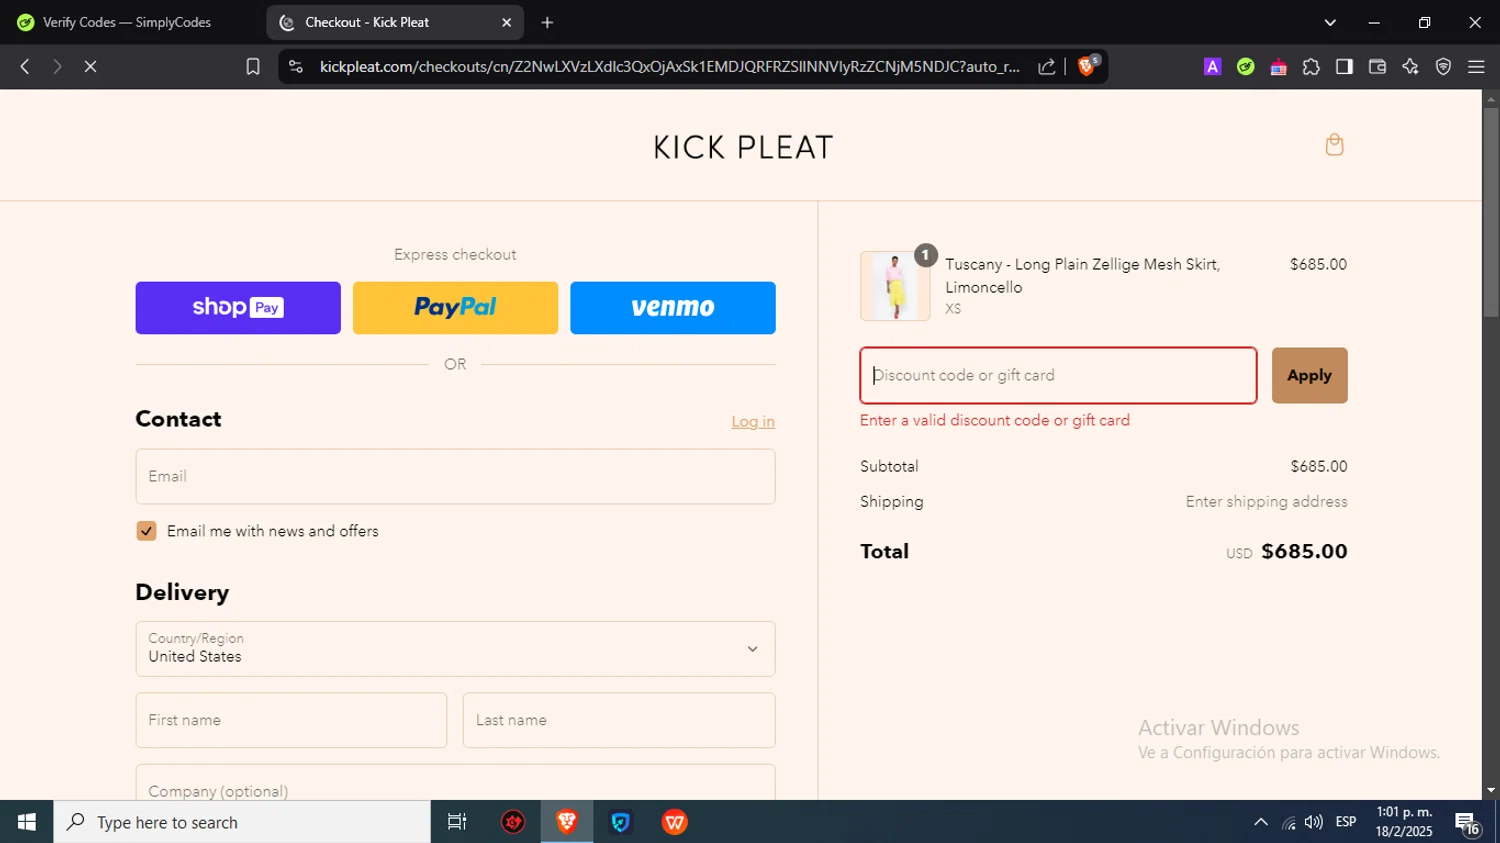Open the extensions puzzle piece menu
This screenshot has width=1500, height=843.
point(1311,67)
